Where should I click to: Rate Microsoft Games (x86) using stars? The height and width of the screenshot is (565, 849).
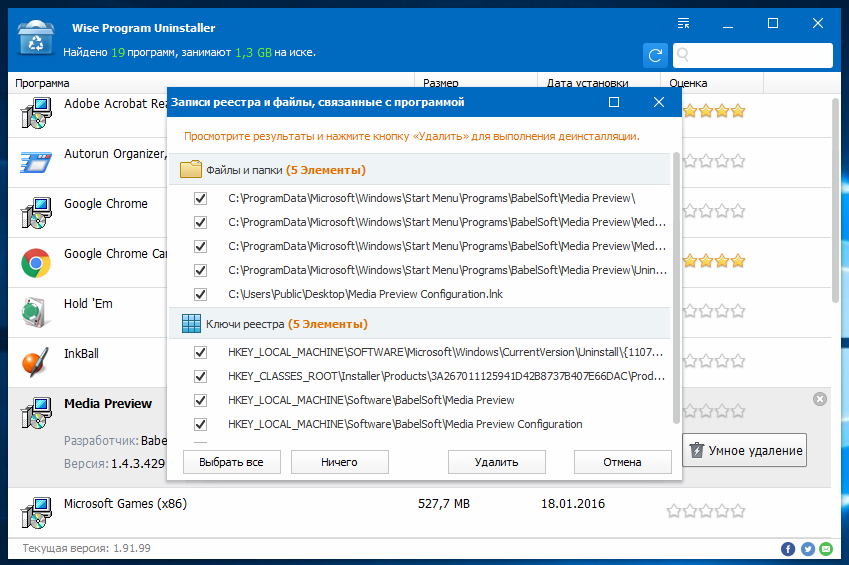(706, 511)
